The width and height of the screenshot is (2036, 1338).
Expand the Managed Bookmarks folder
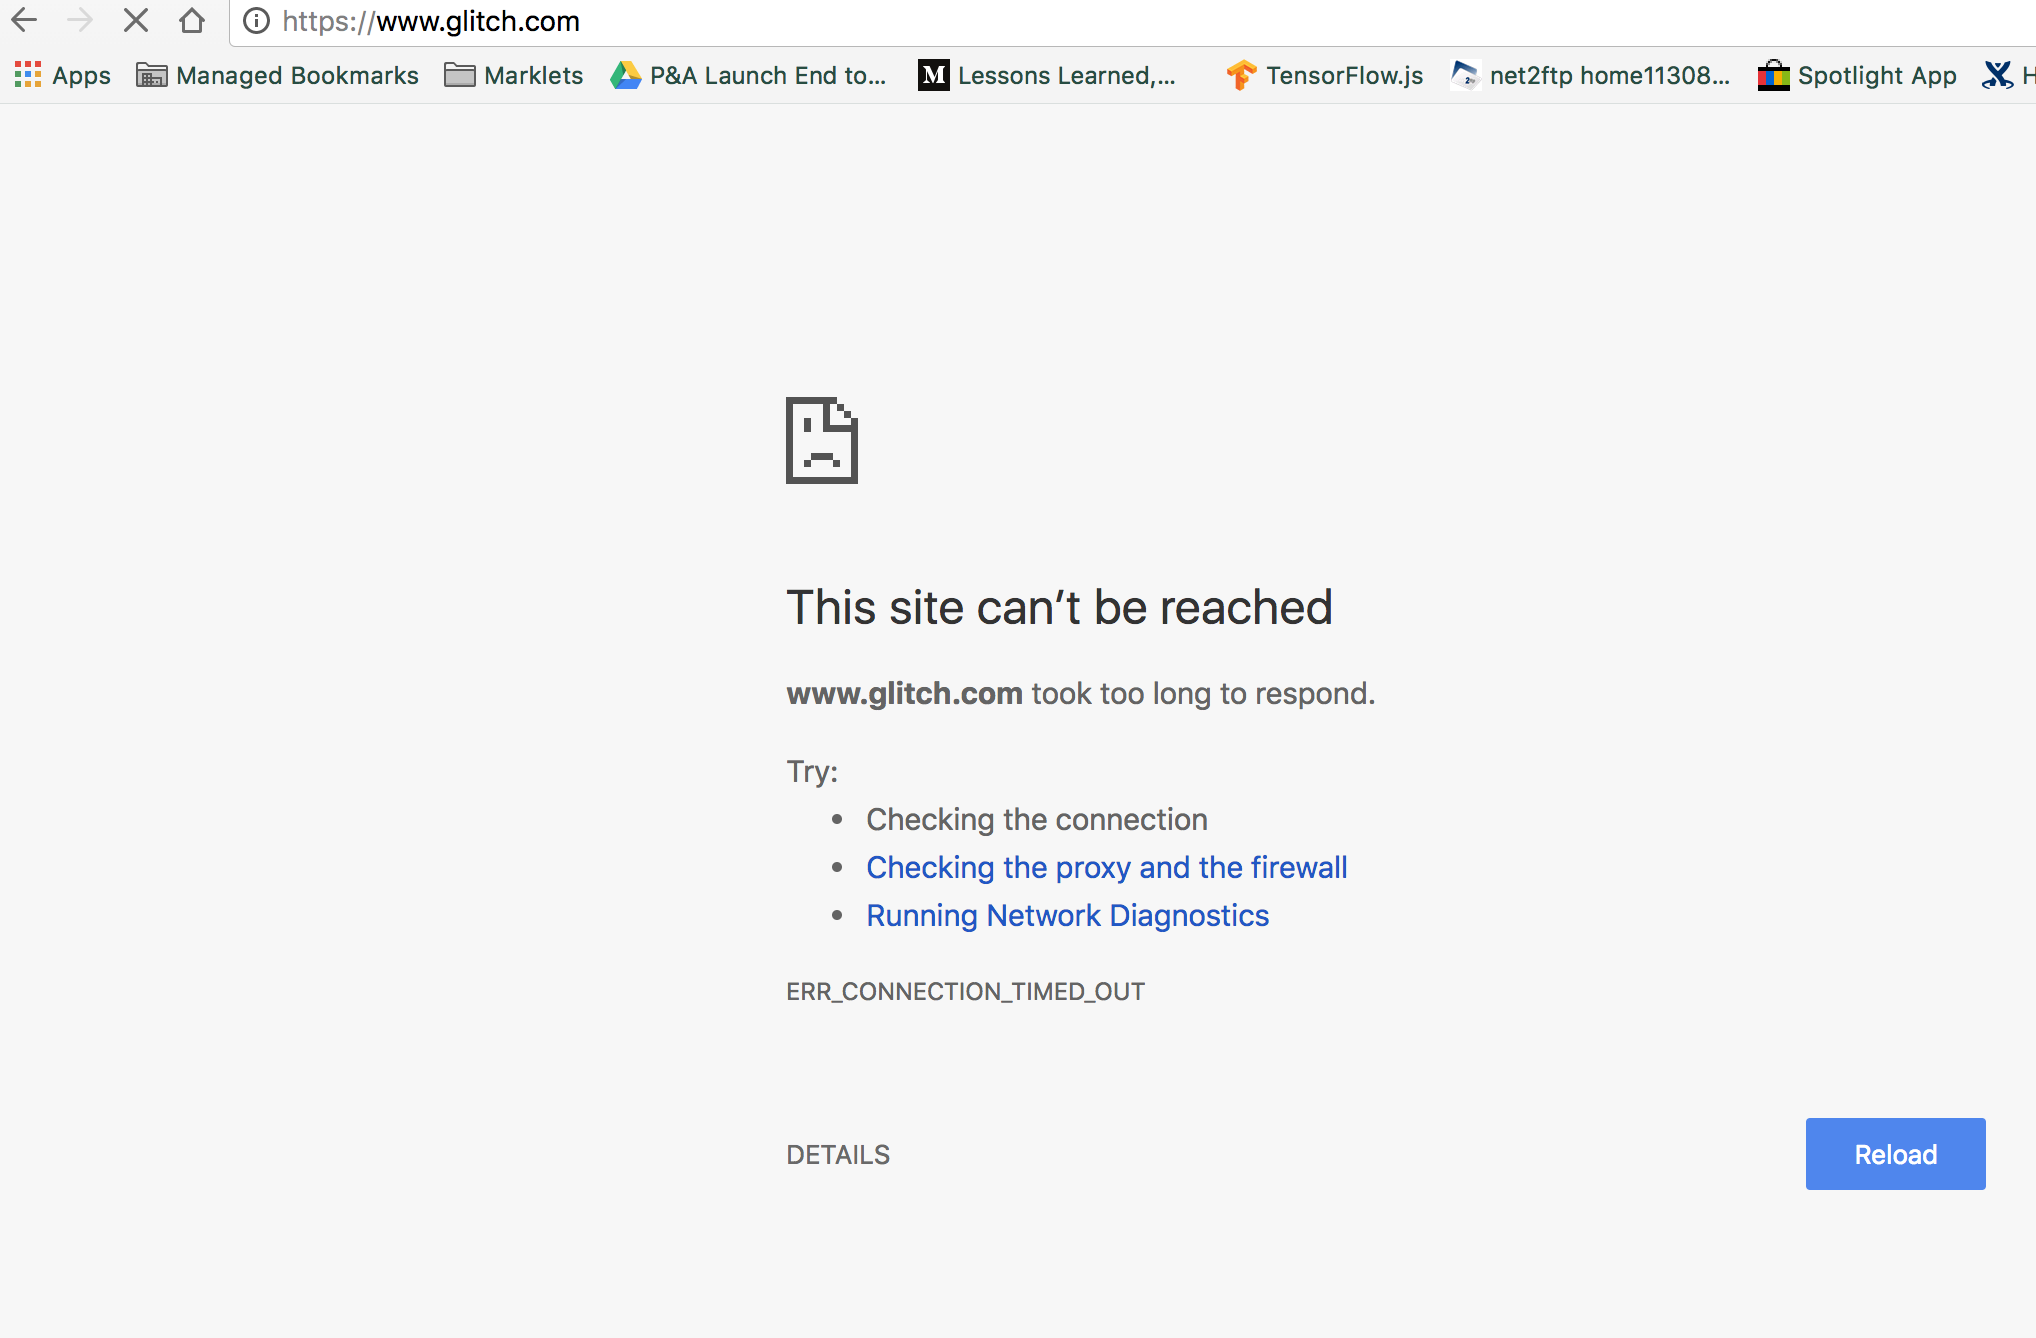(278, 75)
